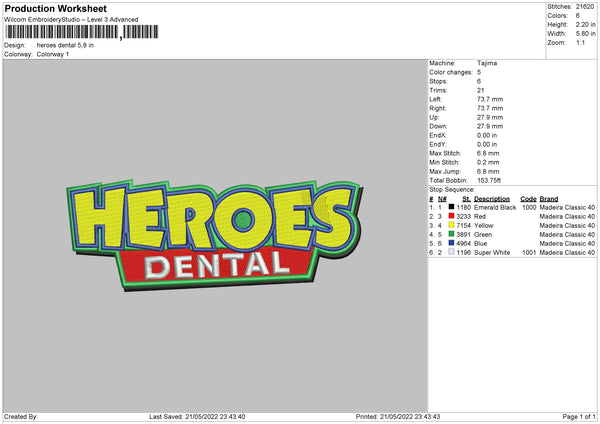
Task: Click the 'N#' column header
Action: click(442, 199)
